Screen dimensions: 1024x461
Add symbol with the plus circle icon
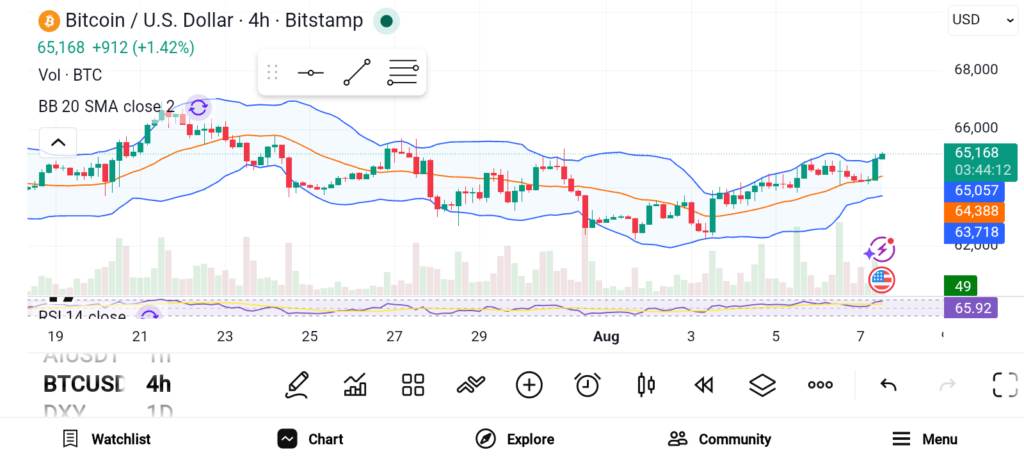pyautogui.click(x=529, y=385)
